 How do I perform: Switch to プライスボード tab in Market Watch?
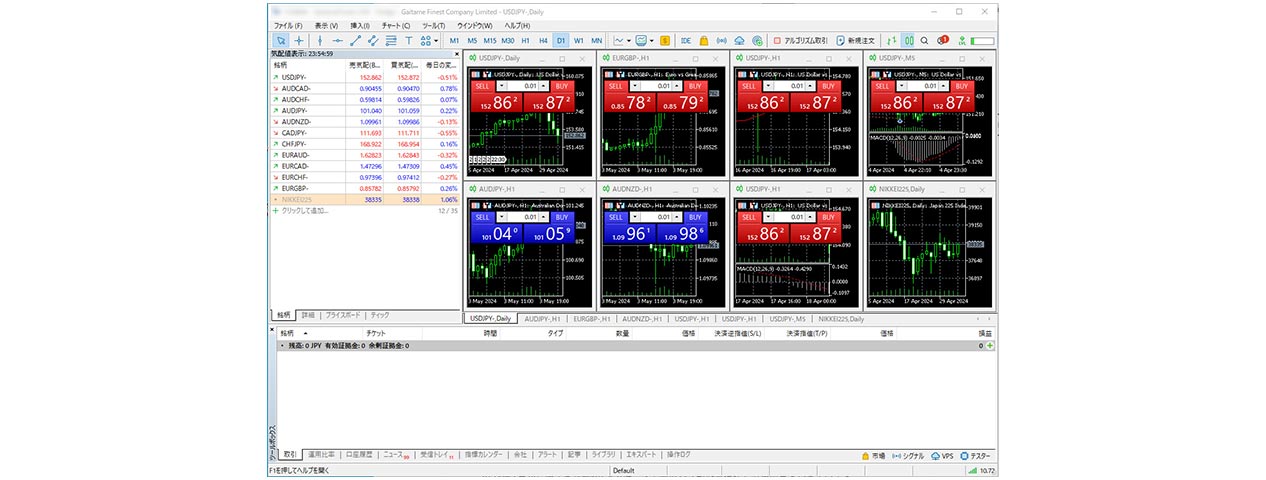(343, 315)
